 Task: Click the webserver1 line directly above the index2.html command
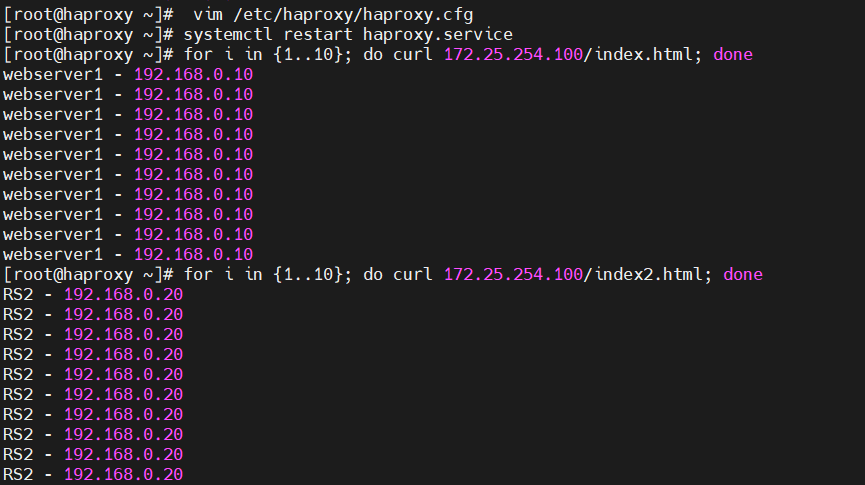(x=128, y=254)
